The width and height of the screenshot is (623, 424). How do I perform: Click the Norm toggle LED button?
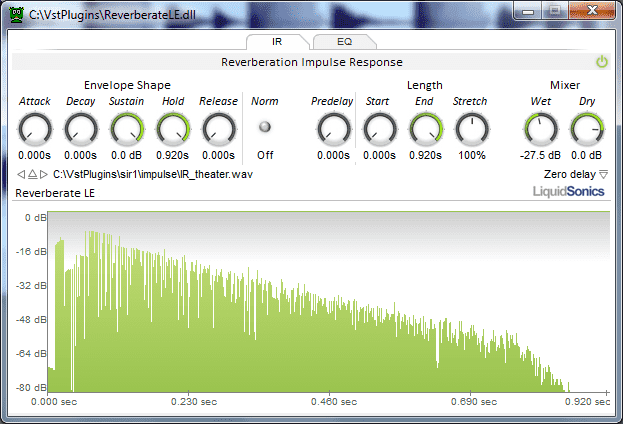coord(265,127)
